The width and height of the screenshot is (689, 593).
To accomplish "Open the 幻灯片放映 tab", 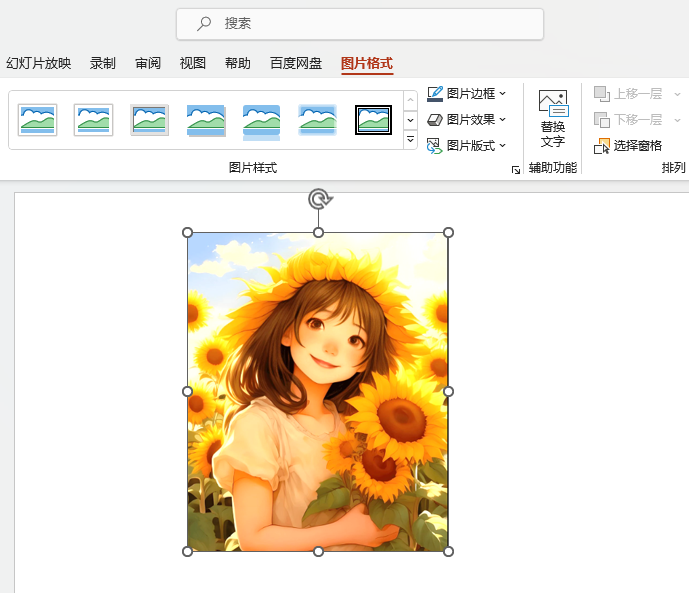I will pyautogui.click(x=39, y=63).
